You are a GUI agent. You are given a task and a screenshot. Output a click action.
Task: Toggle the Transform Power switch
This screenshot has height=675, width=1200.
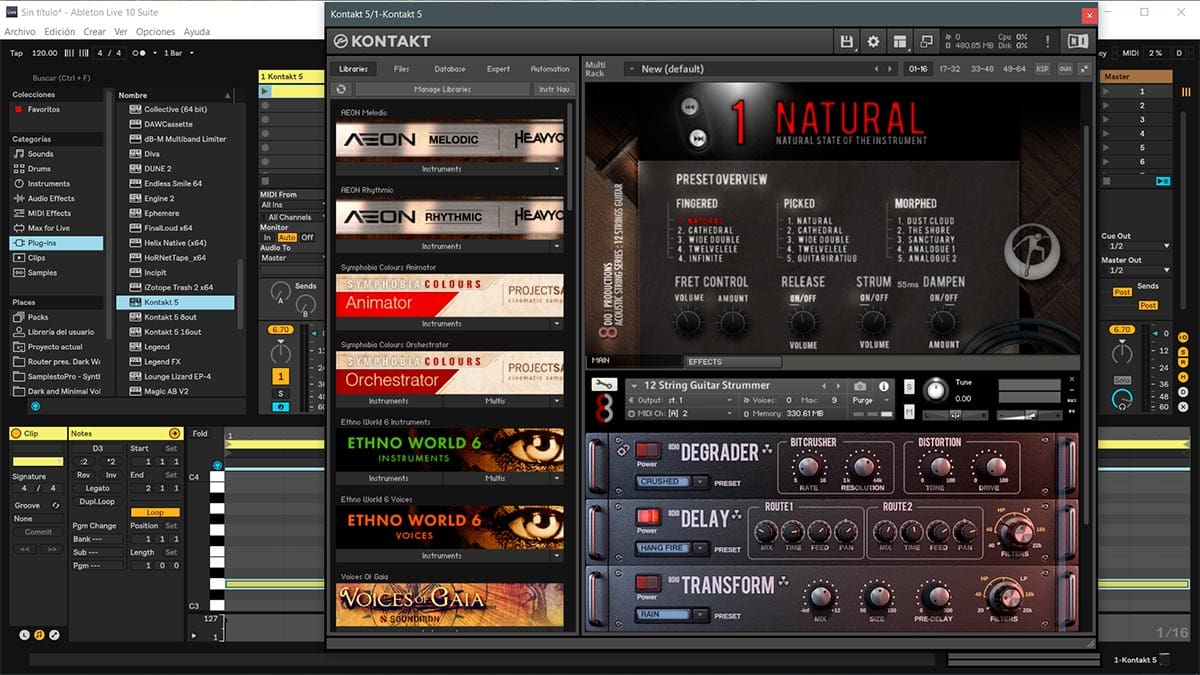click(648, 584)
